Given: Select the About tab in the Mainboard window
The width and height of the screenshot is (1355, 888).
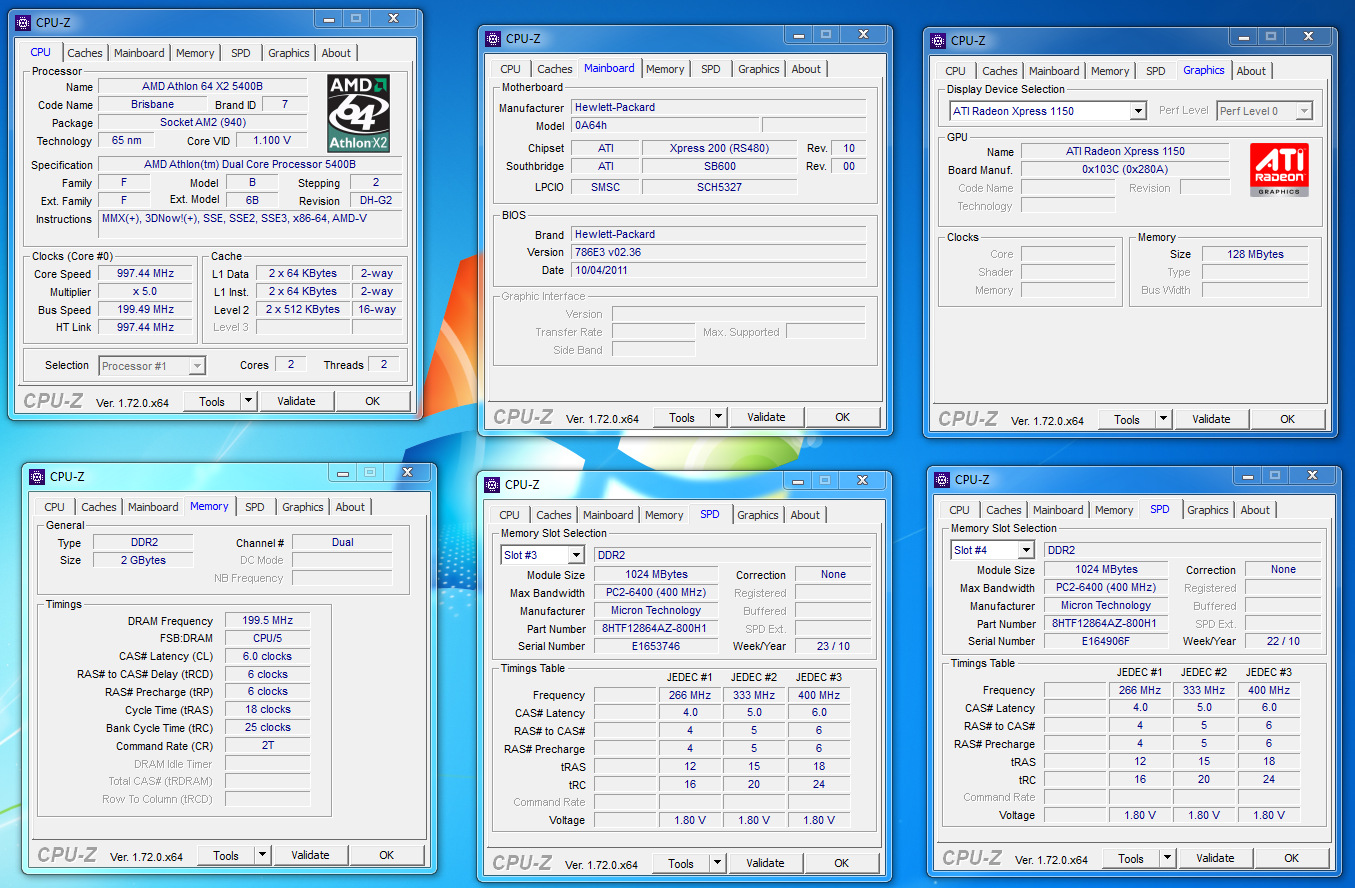Looking at the screenshot, I should (x=806, y=69).
